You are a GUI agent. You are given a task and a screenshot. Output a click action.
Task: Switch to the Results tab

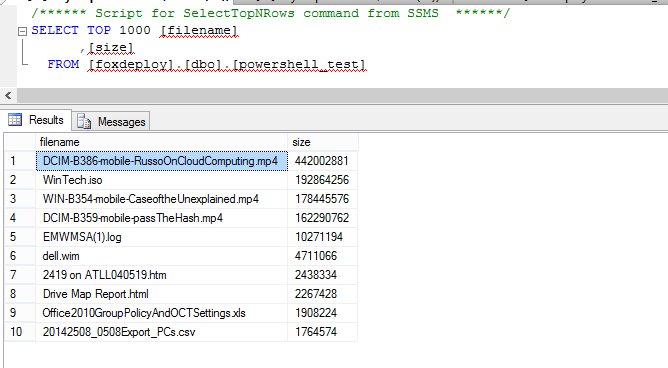36,120
